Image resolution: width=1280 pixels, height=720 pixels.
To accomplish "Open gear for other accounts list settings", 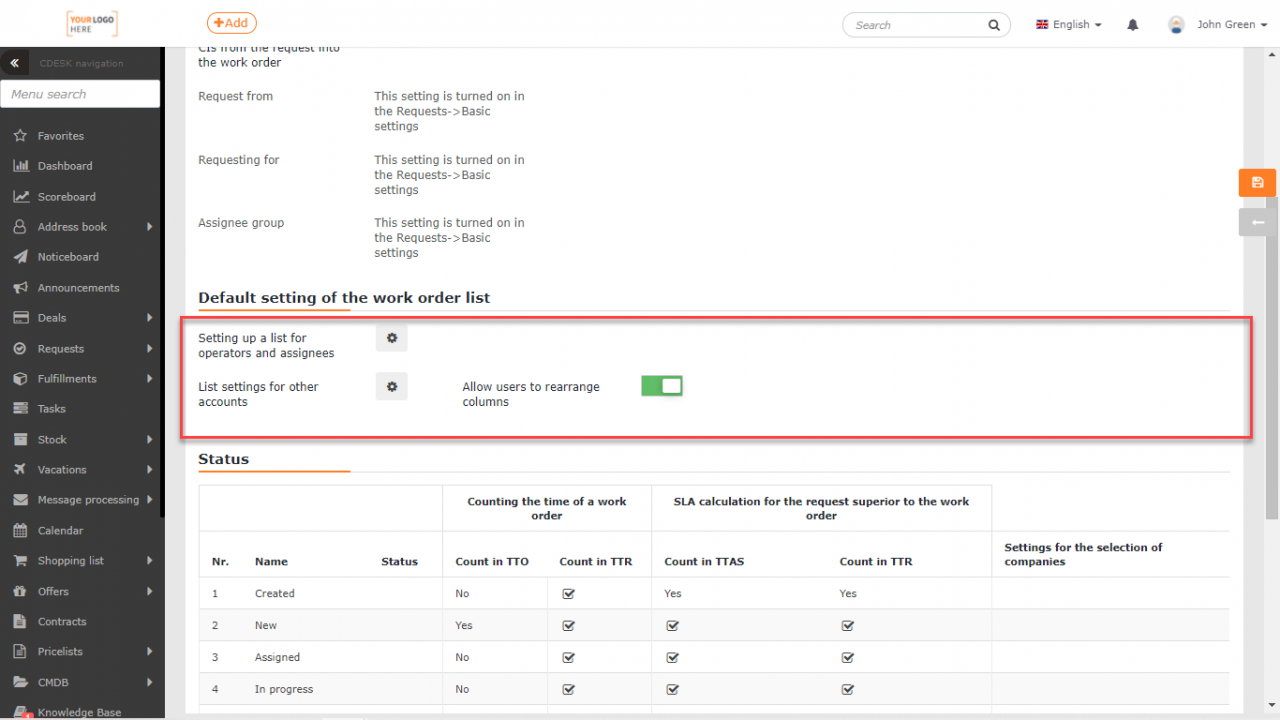I will click(392, 386).
